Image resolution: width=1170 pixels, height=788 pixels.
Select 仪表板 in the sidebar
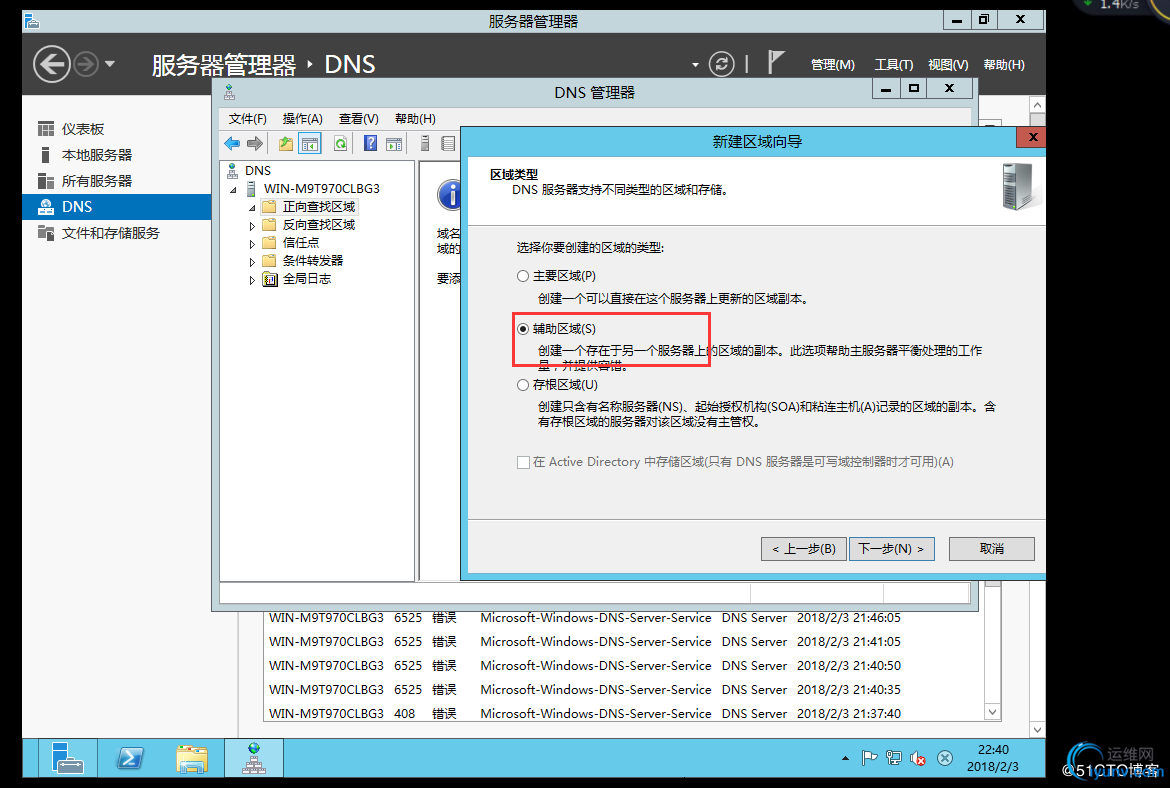[116, 129]
